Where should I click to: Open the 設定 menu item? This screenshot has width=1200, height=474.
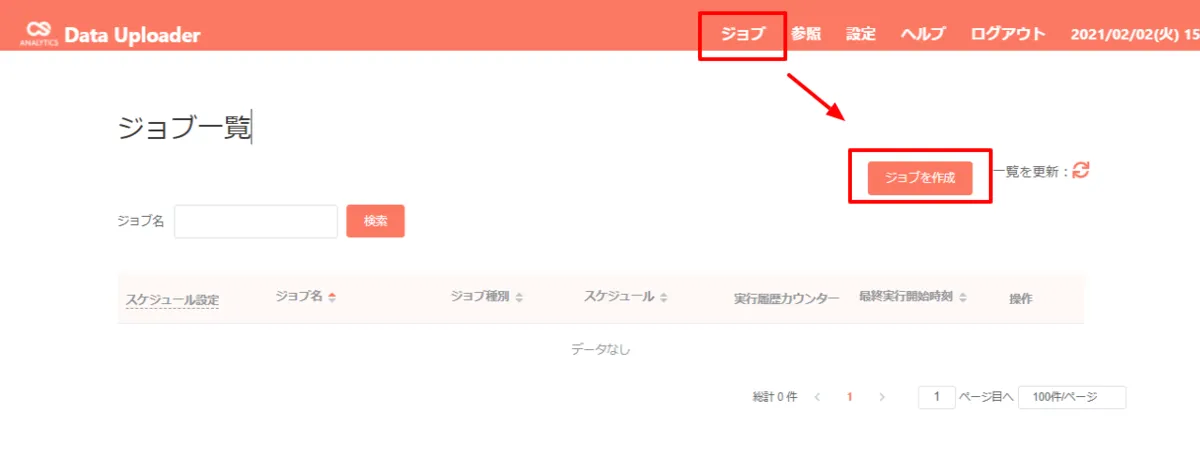[861, 34]
